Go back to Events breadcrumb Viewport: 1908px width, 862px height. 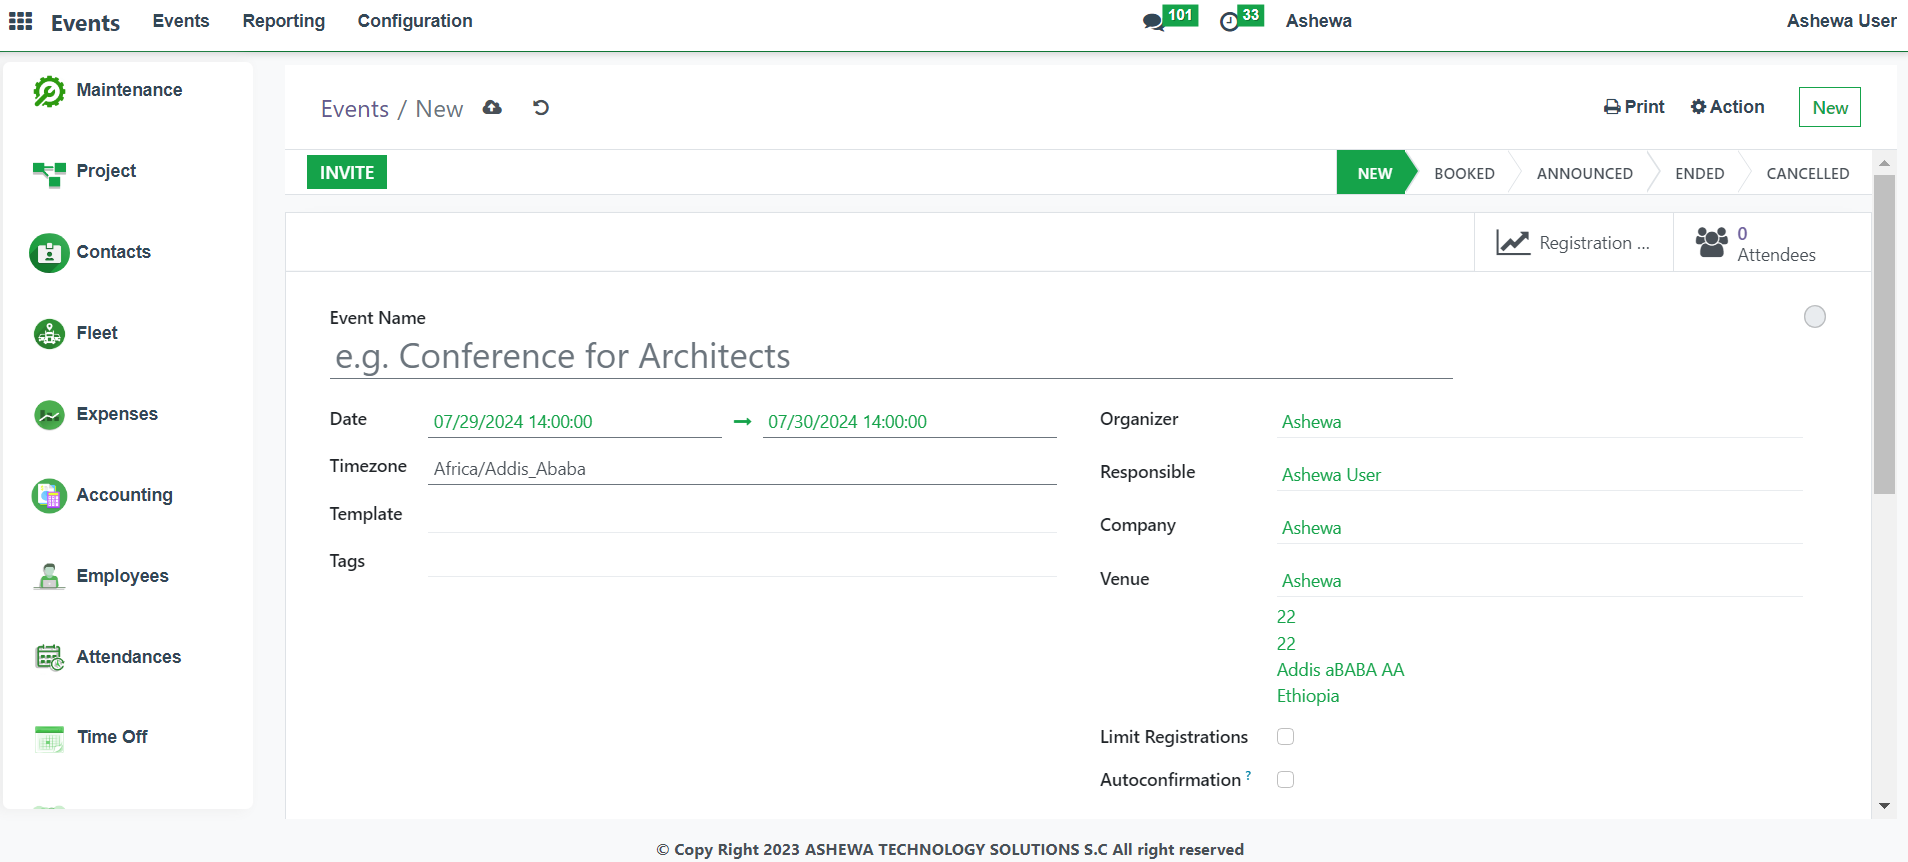click(355, 109)
